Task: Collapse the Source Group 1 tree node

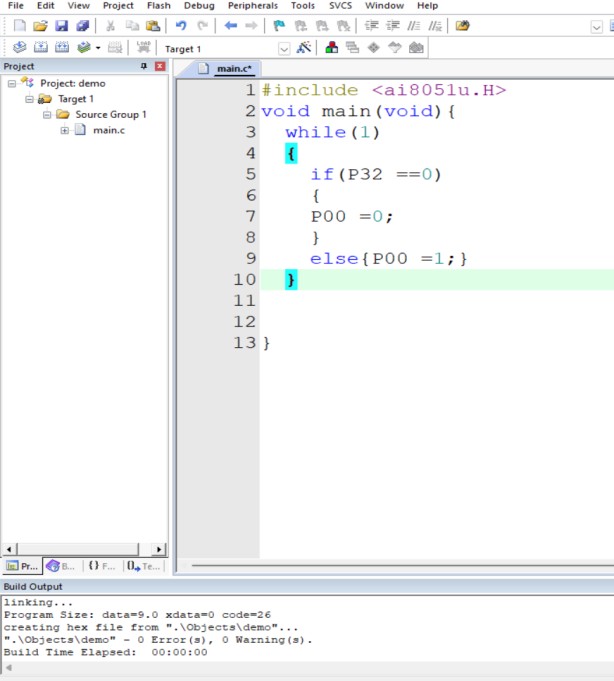Action: (x=47, y=115)
